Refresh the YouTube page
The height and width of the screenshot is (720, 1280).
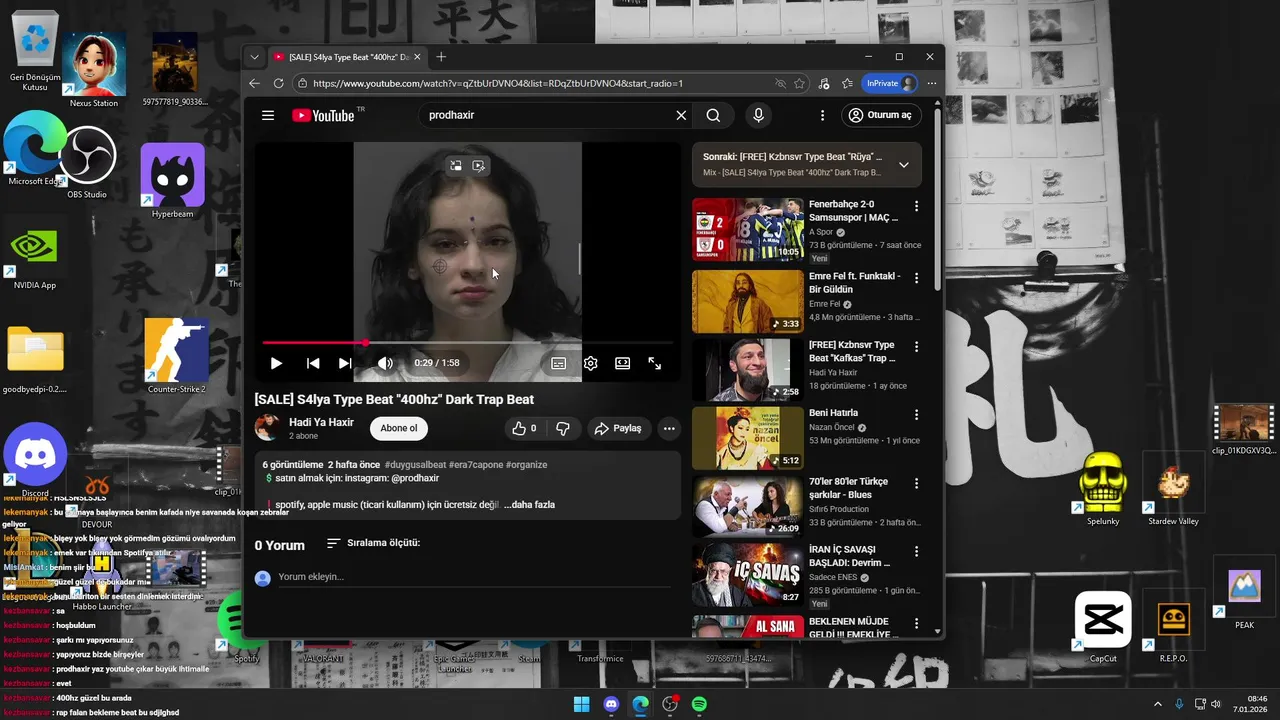point(278,84)
